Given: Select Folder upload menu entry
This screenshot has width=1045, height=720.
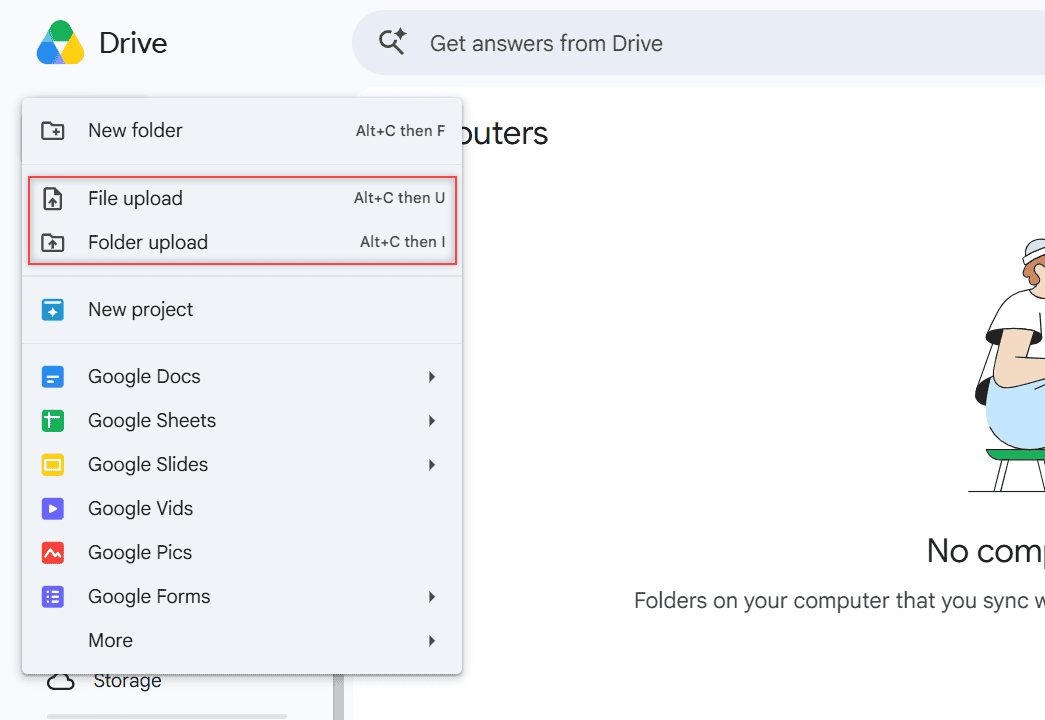Looking at the screenshot, I should tap(242, 243).
